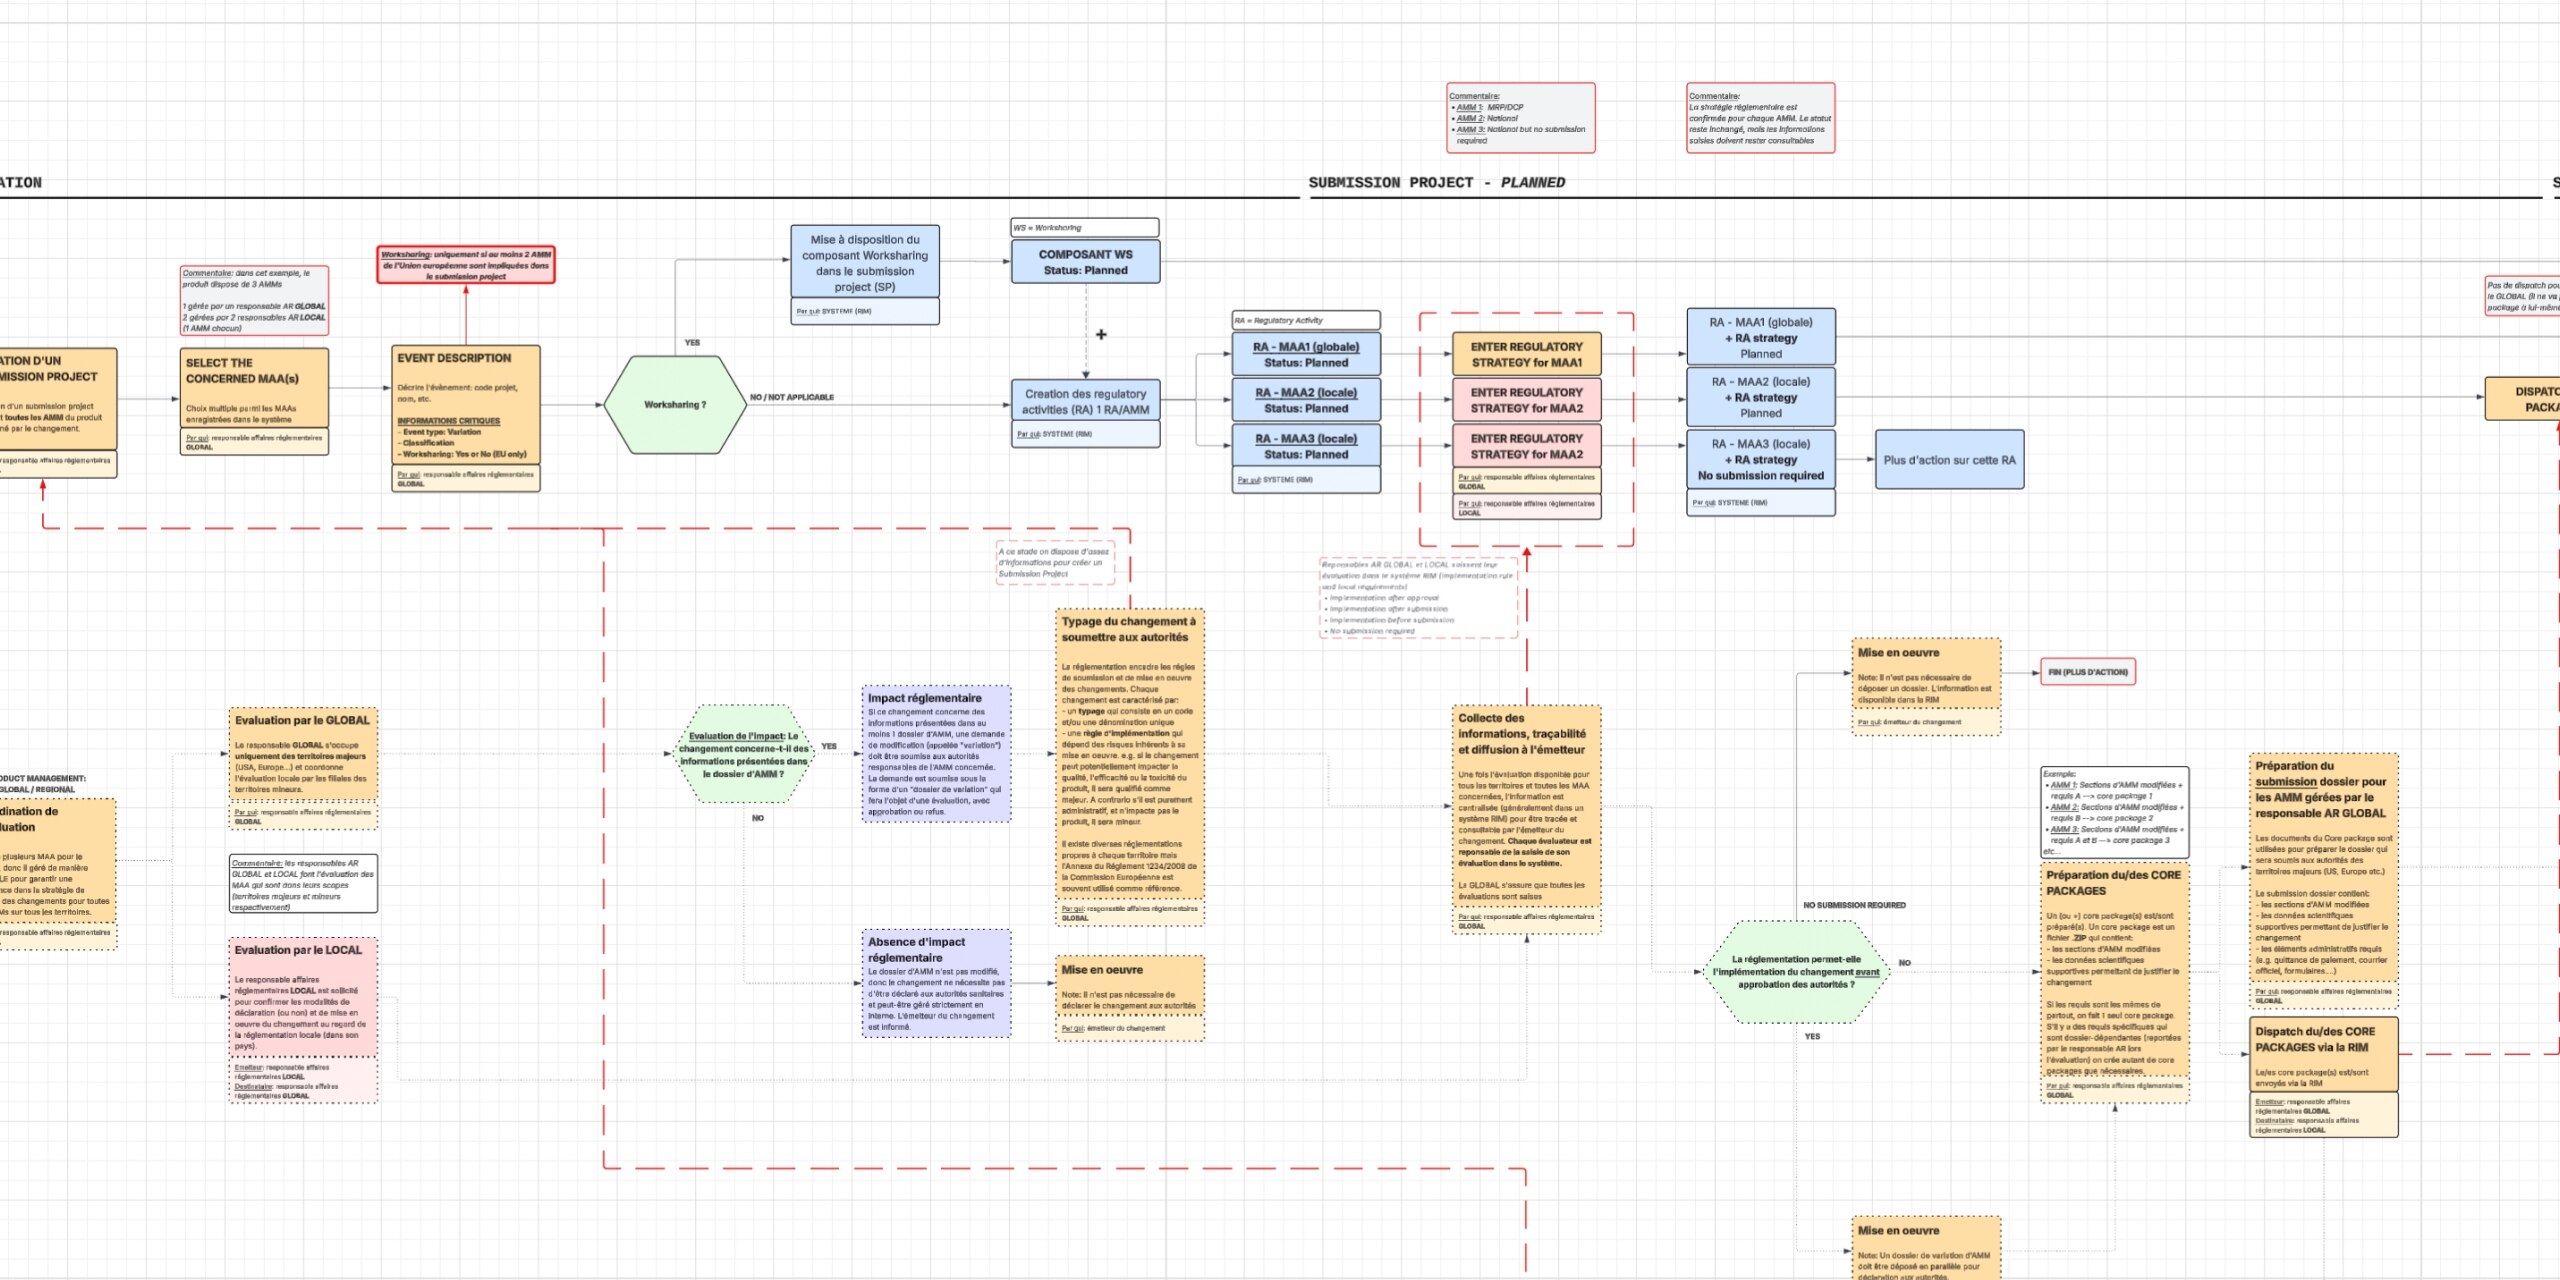Click the "Absence d'impact réglementaire" box
The height and width of the screenshot is (1280, 2560).
pyautogui.click(x=936, y=984)
